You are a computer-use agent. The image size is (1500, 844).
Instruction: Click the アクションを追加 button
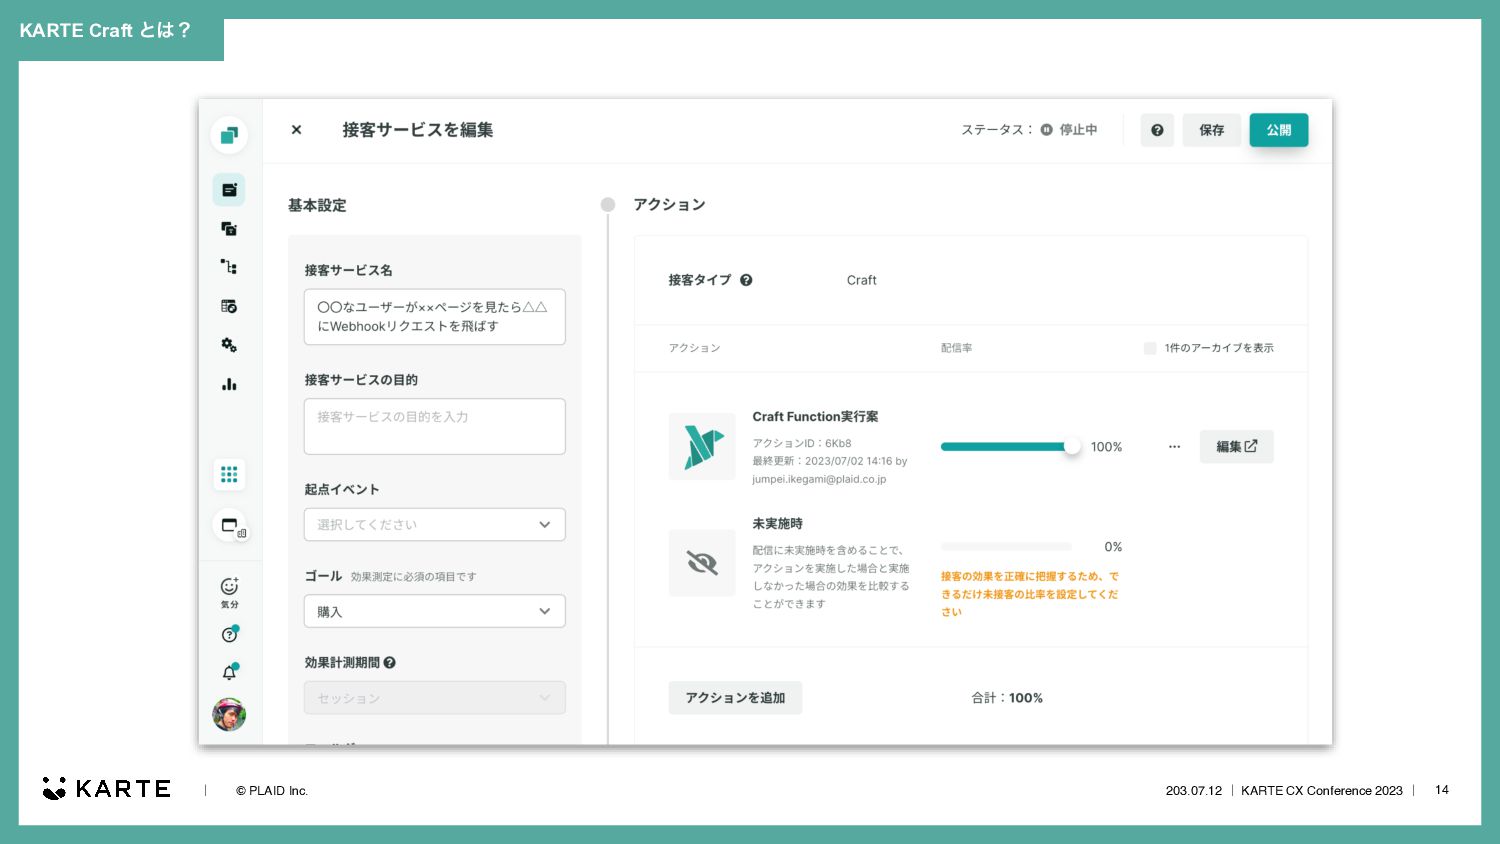click(735, 698)
